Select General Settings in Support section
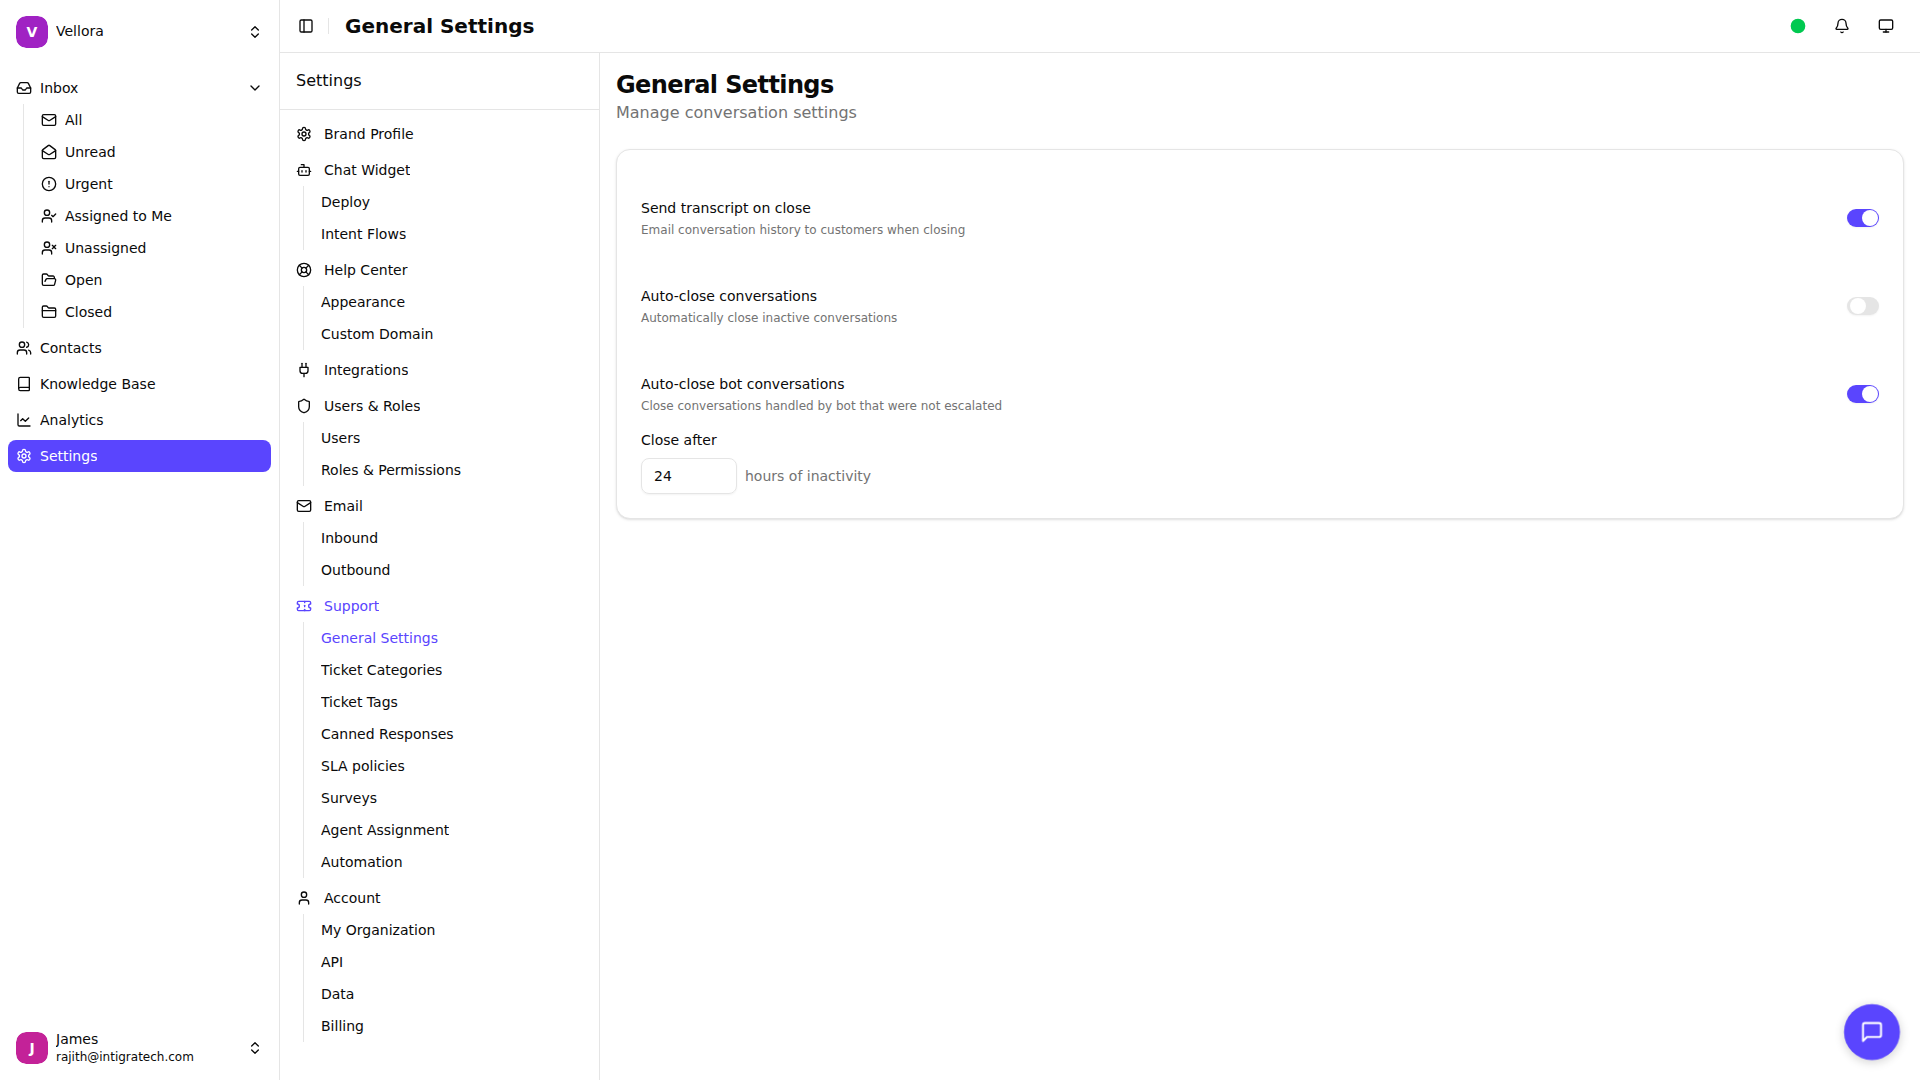Image resolution: width=1920 pixels, height=1080 pixels. [x=379, y=638]
